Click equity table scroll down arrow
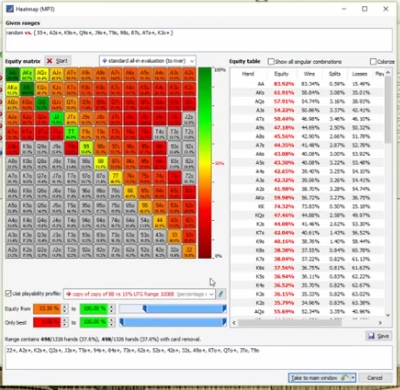The width and height of the screenshot is (400, 390). pyautogui.click(x=388, y=315)
